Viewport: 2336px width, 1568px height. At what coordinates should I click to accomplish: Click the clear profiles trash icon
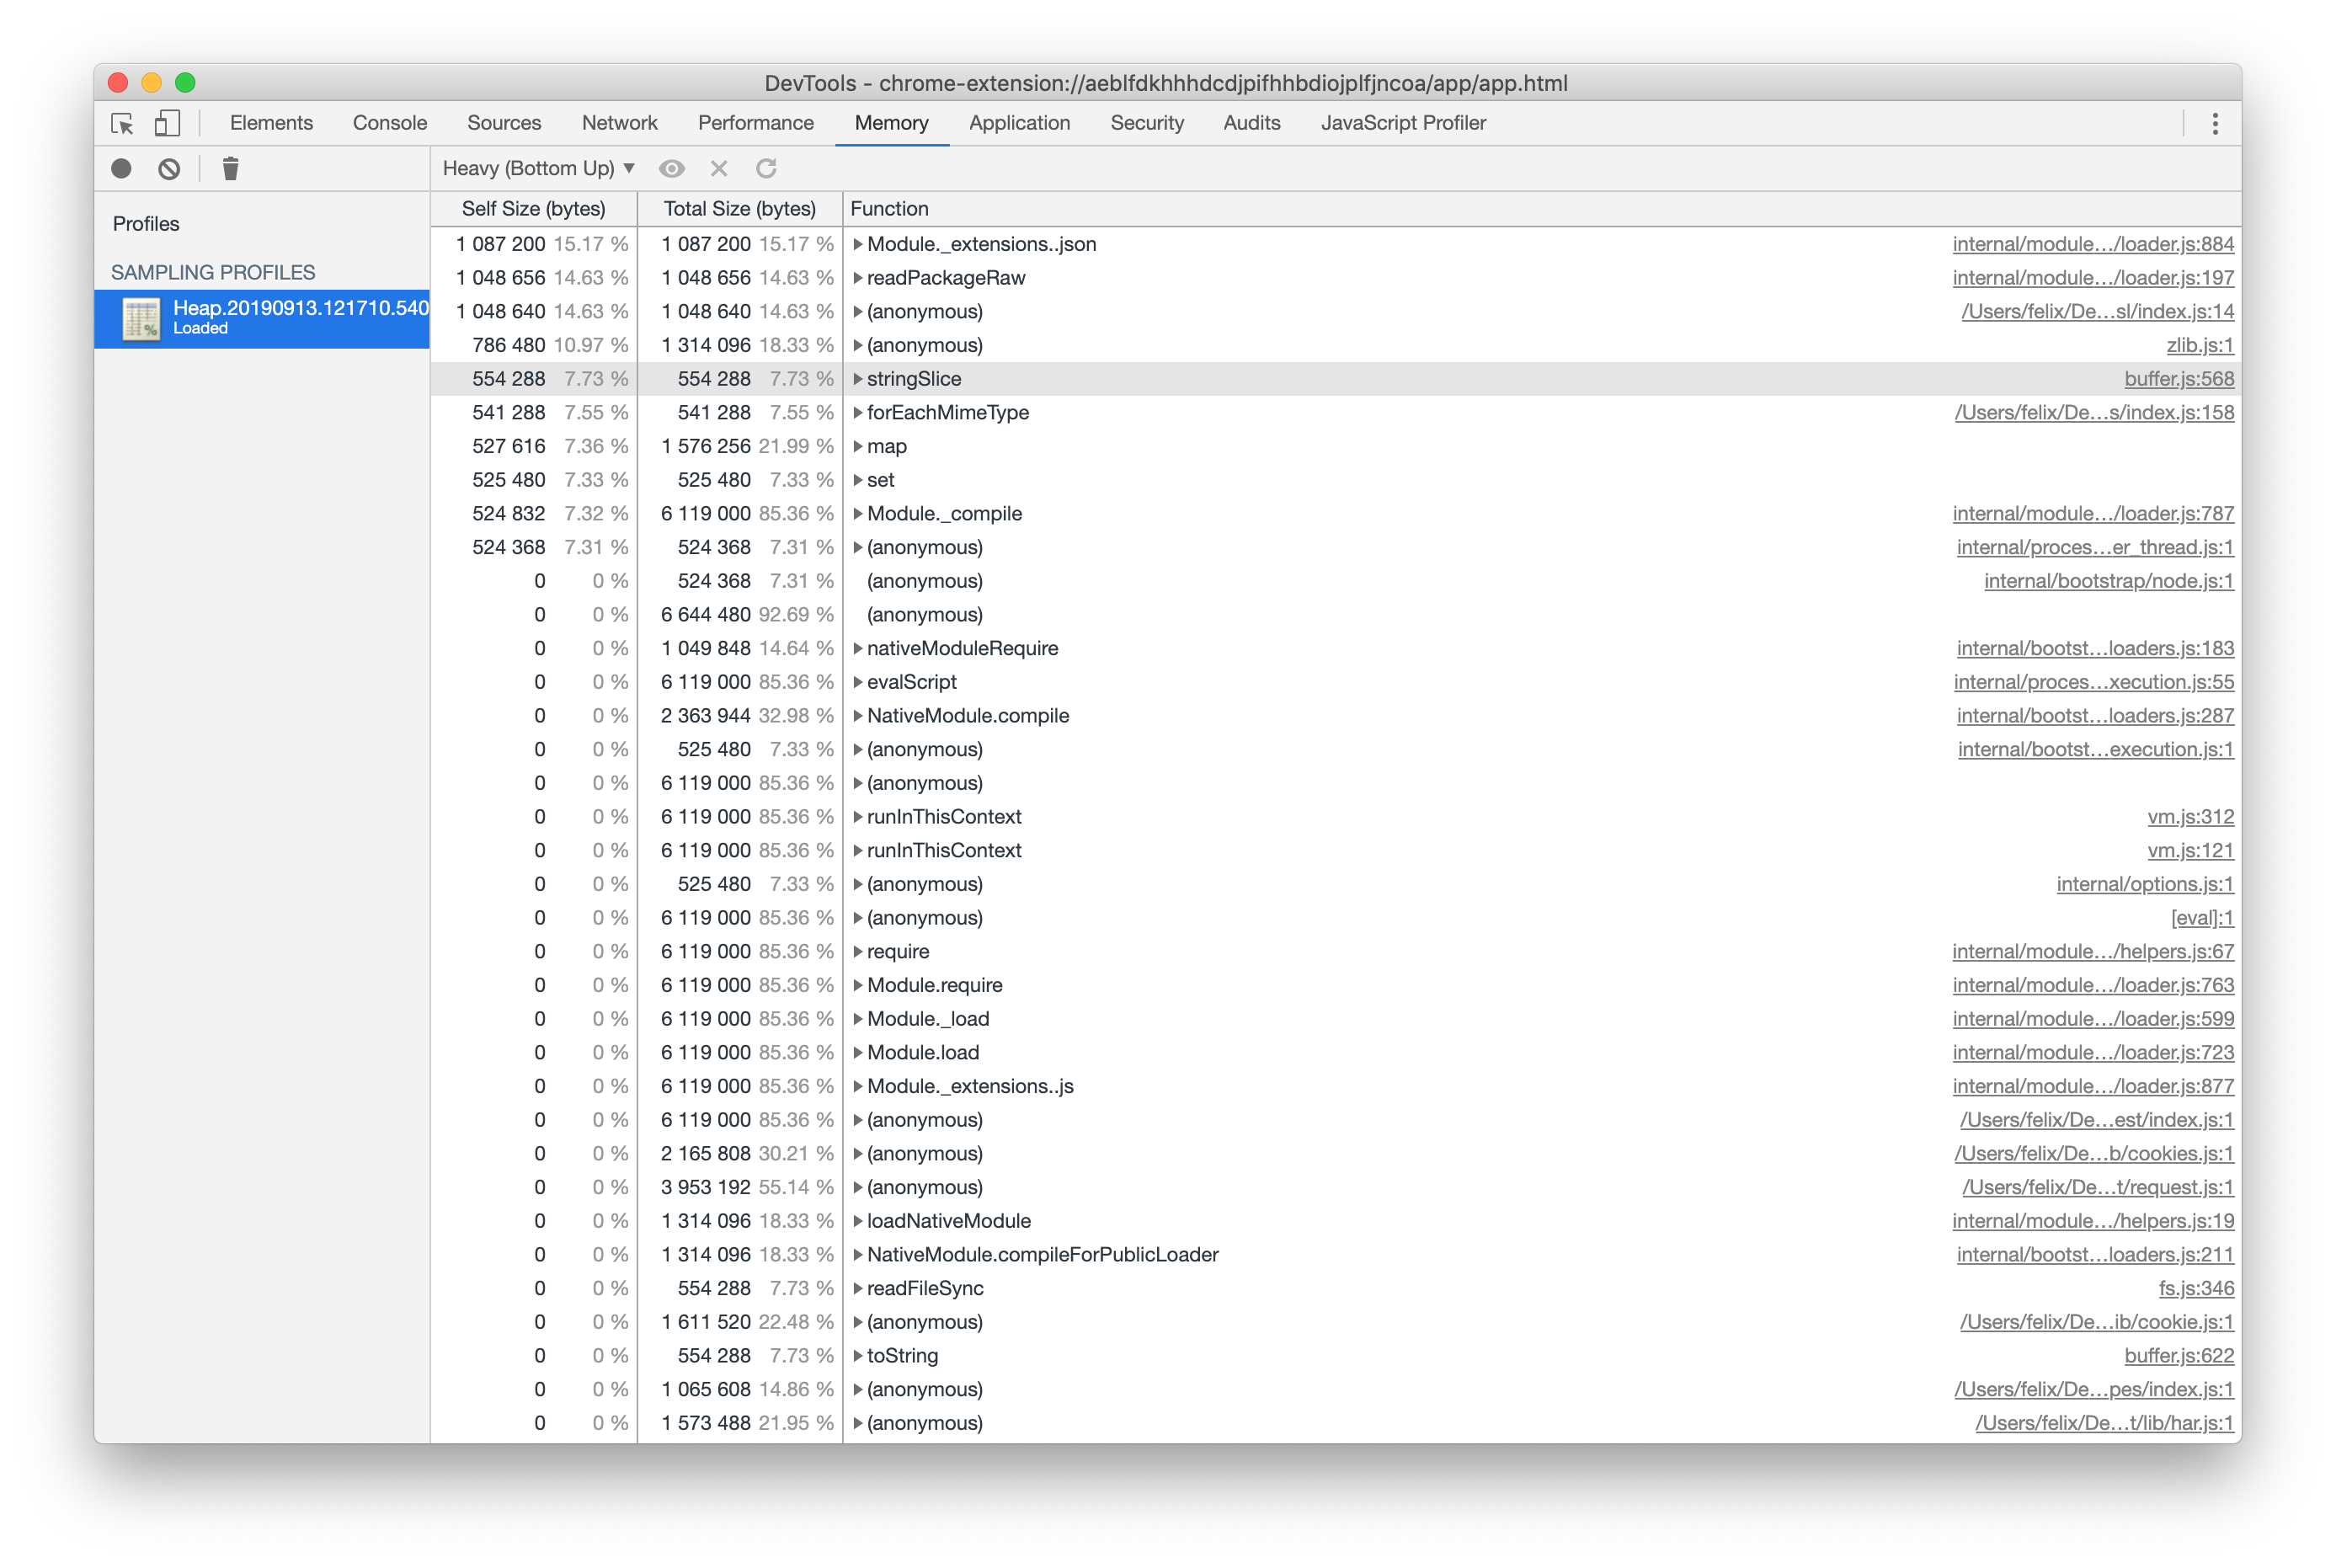[x=229, y=168]
